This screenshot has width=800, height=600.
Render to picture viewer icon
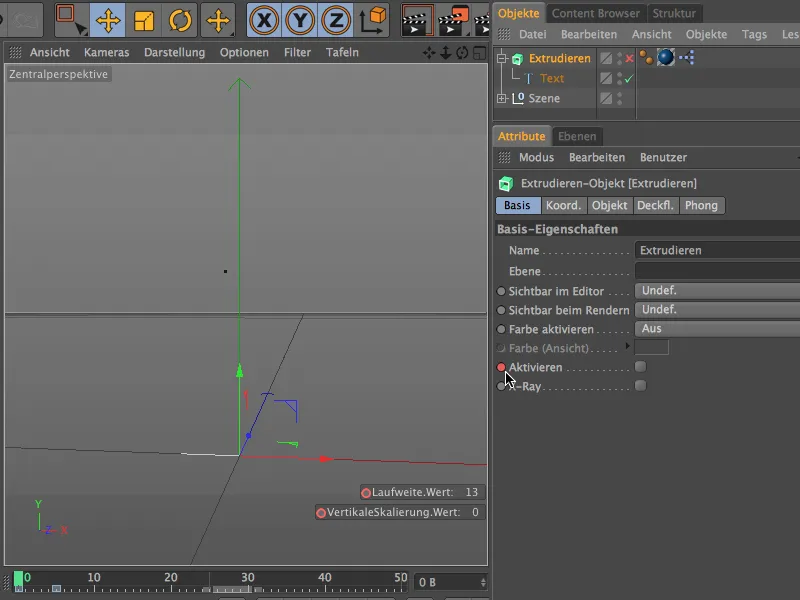[454, 20]
